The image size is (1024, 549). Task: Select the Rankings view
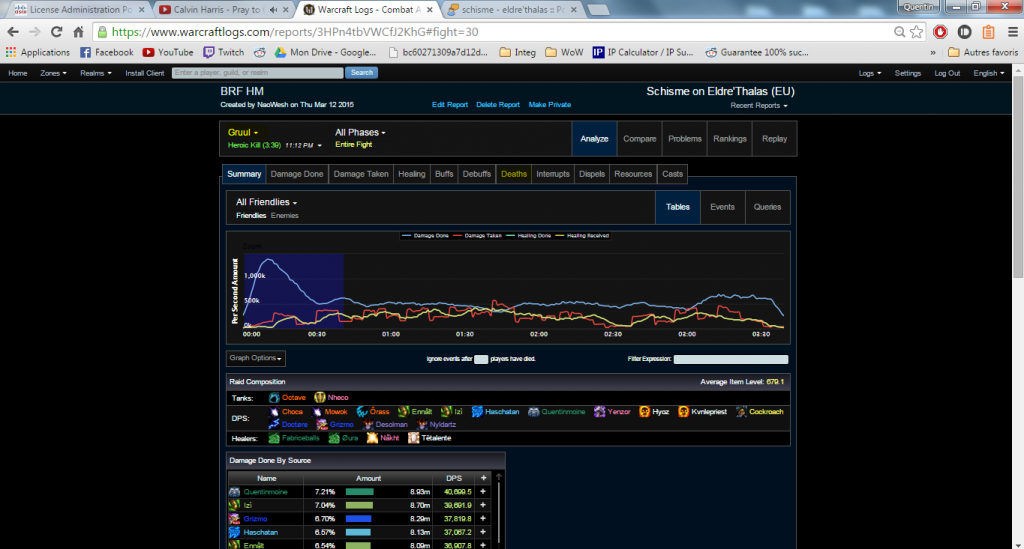729,138
